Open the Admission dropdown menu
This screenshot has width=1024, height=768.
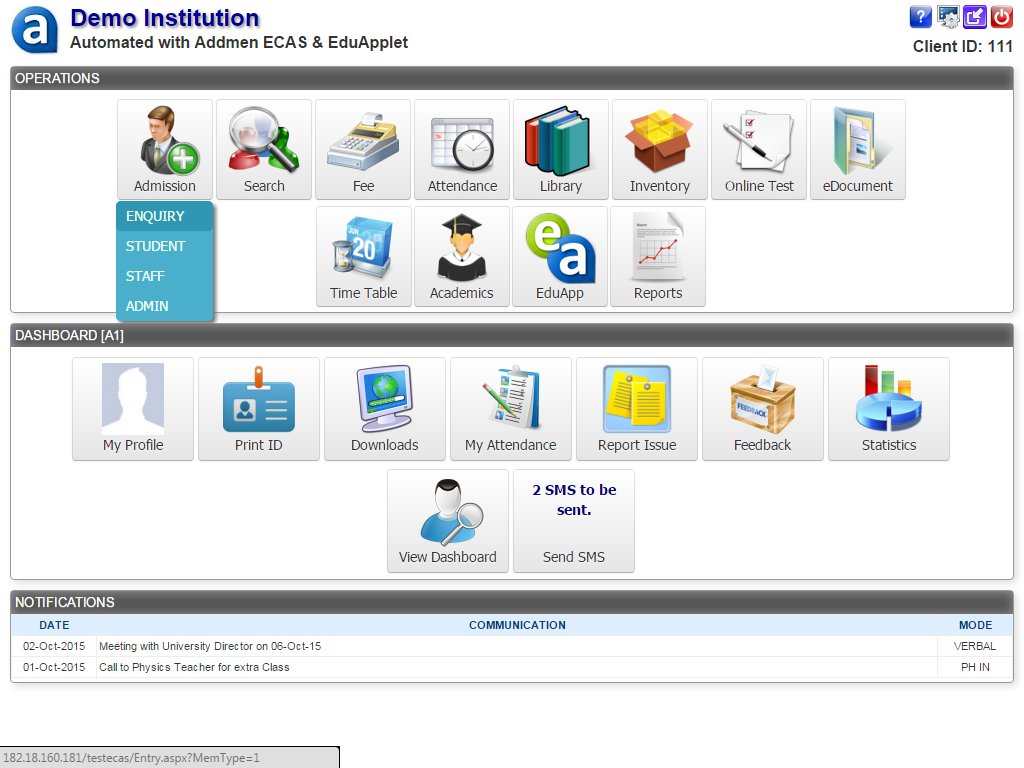164,148
